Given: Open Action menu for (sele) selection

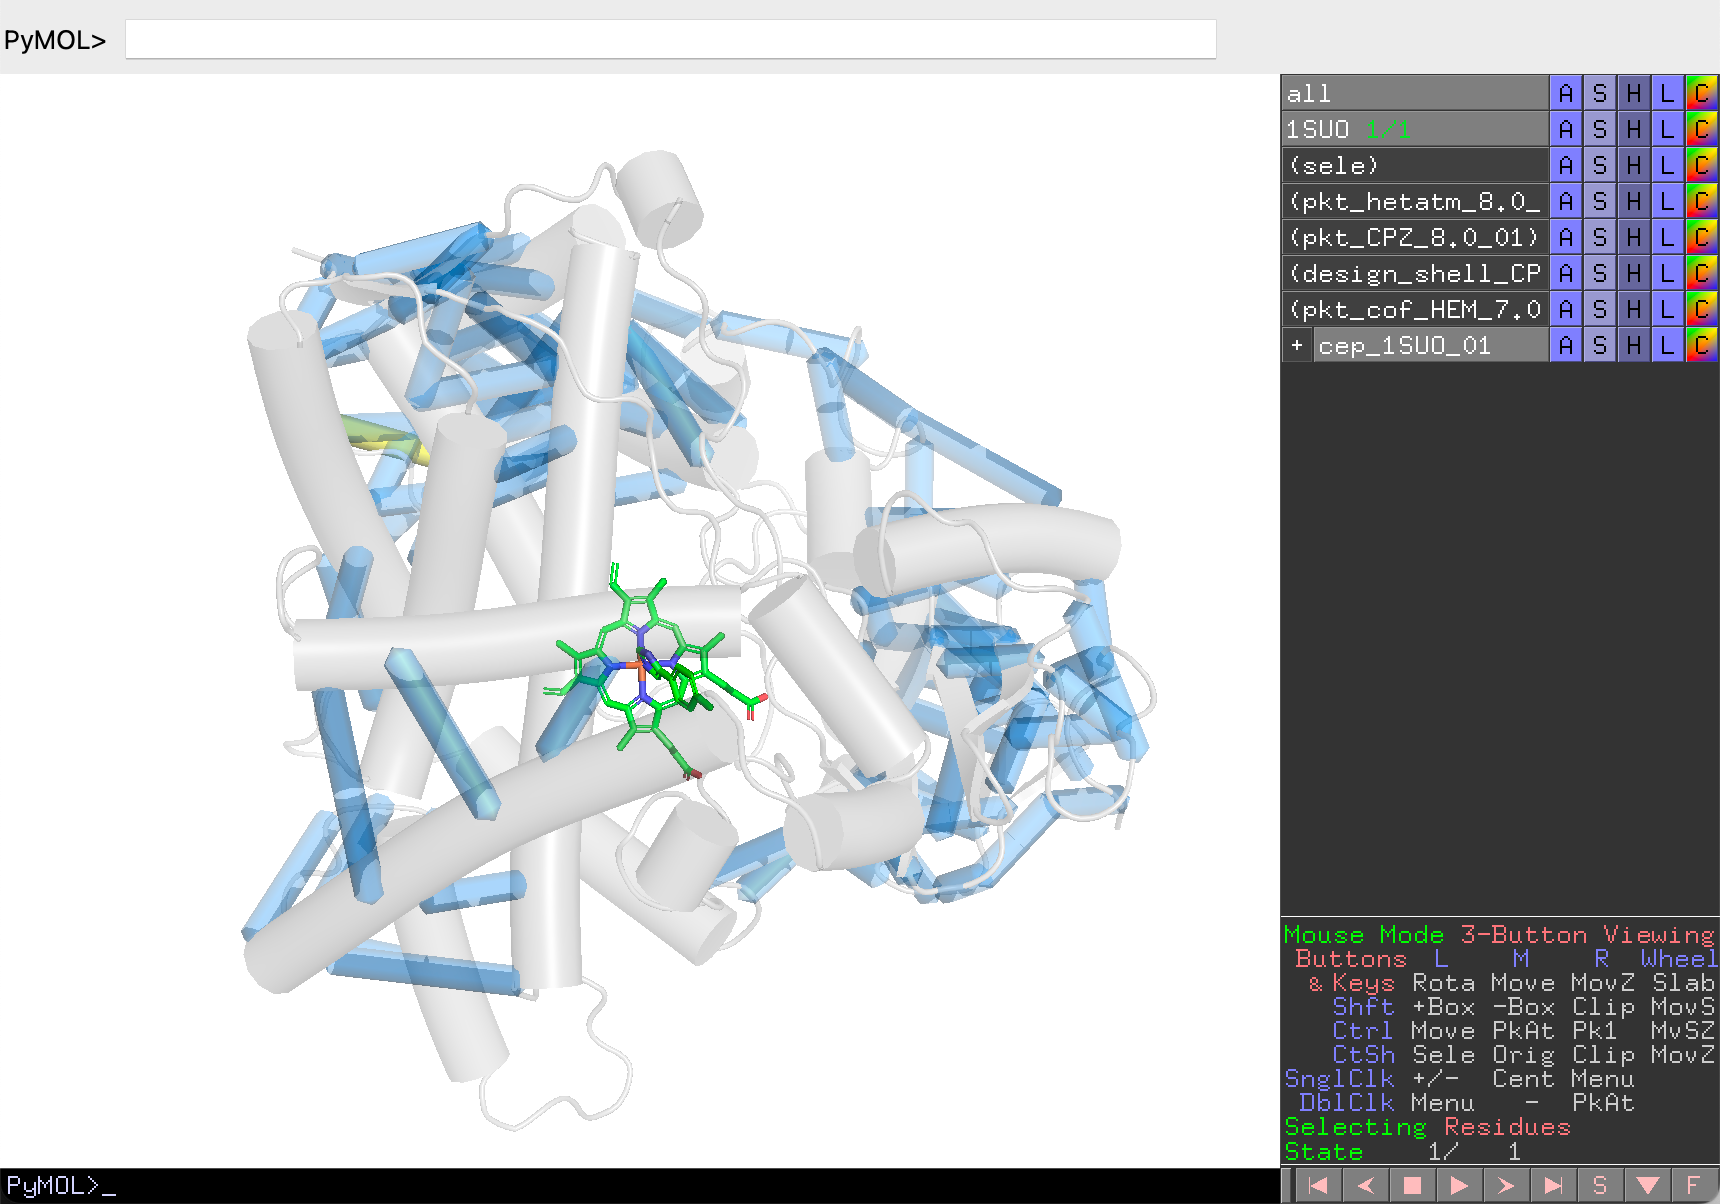Looking at the screenshot, I should (x=1566, y=165).
